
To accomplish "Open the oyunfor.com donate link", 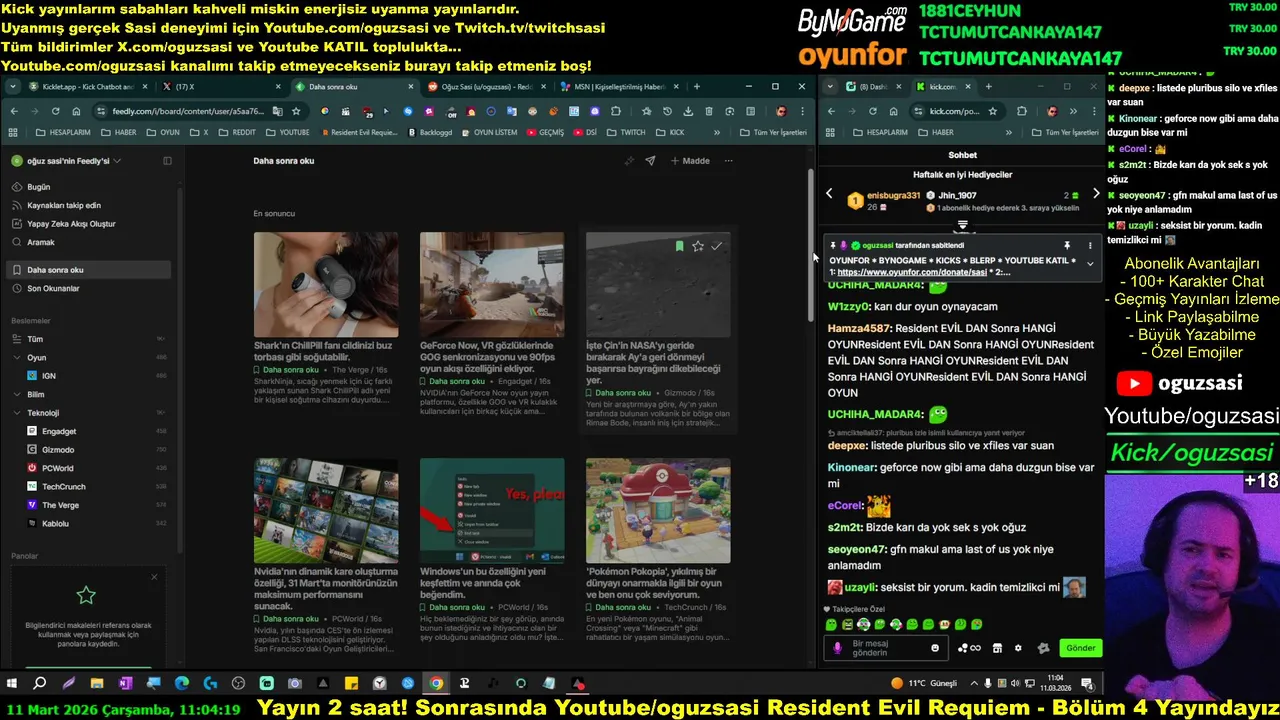I will click(x=912, y=272).
